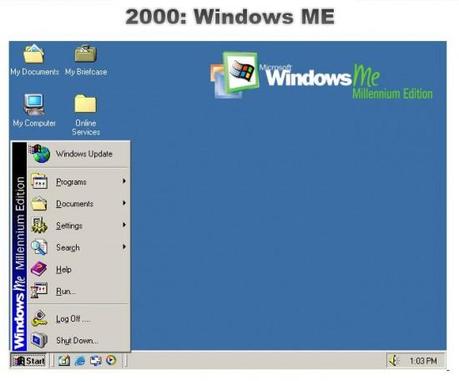Image resolution: width=459 pixels, height=381 pixels.
Task: Click the Start button on the taskbar
Action: [x=29, y=361]
